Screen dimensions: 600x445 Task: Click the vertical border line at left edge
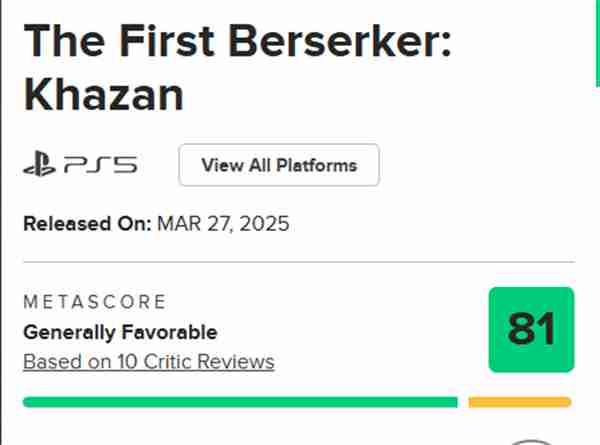coord(3,220)
